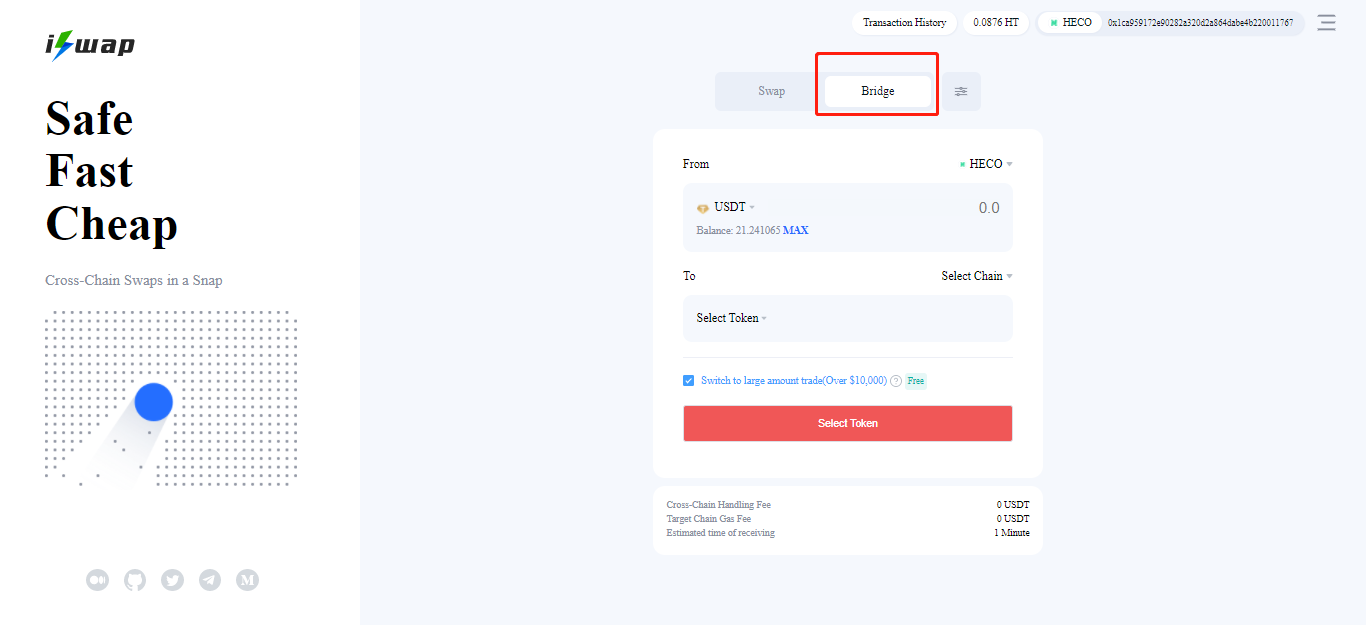Open Transaction History
This screenshot has width=1366, height=625.
pyautogui.click(x=904, y=22)
